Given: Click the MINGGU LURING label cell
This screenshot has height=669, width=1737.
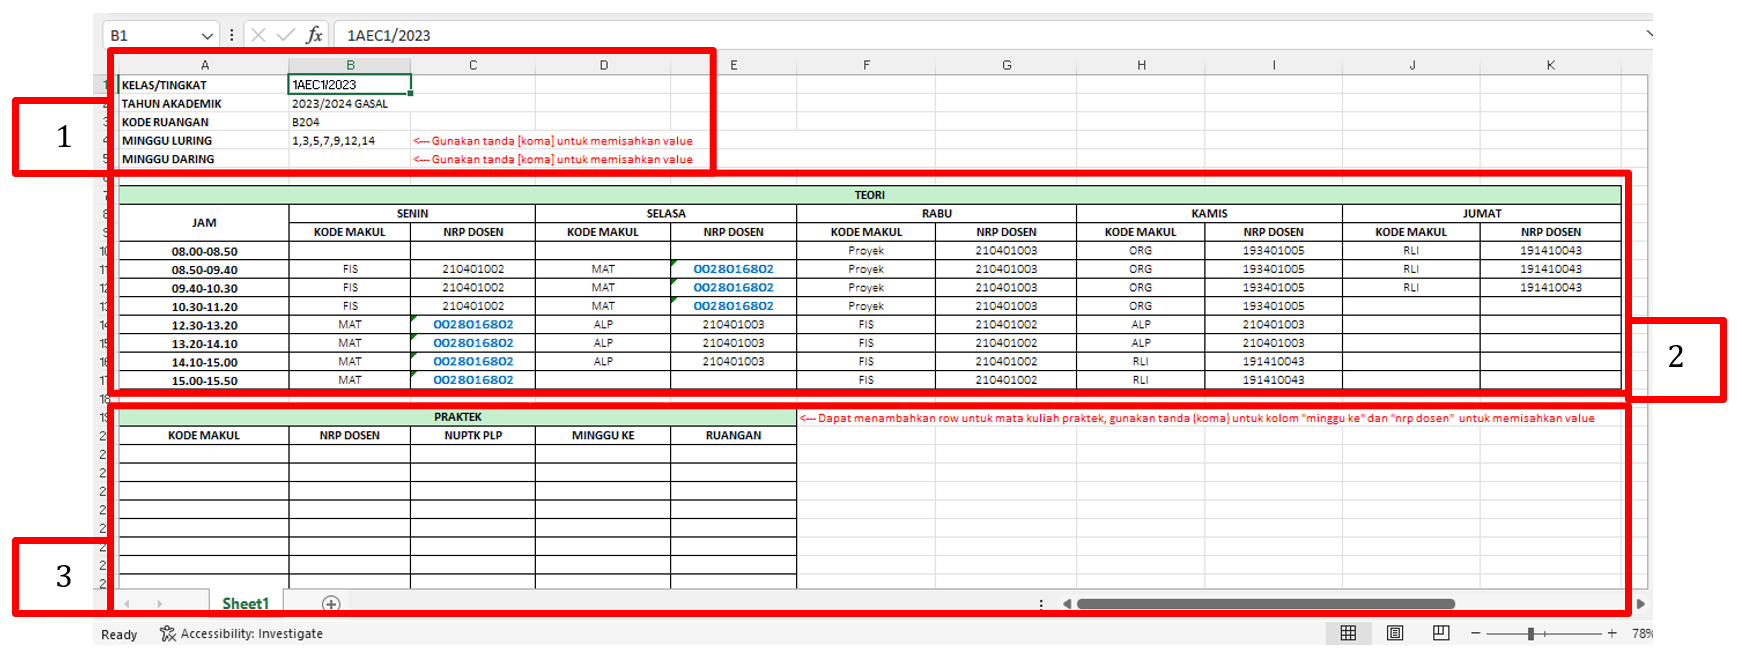Looking at the screenshot, I should tap(204, 140).
